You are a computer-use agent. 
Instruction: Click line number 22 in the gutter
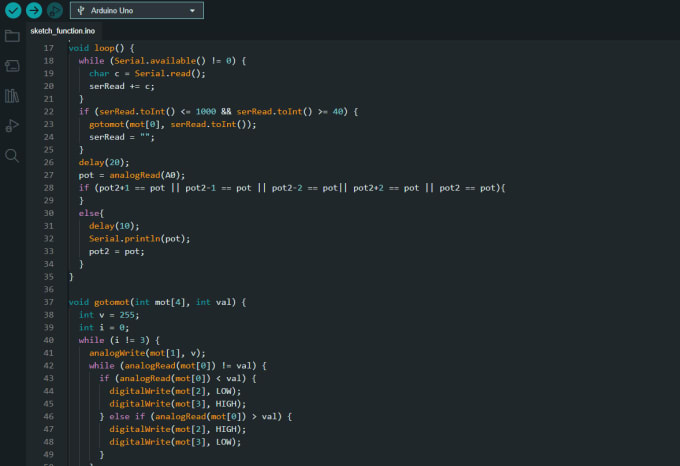(x=49, y=112)
